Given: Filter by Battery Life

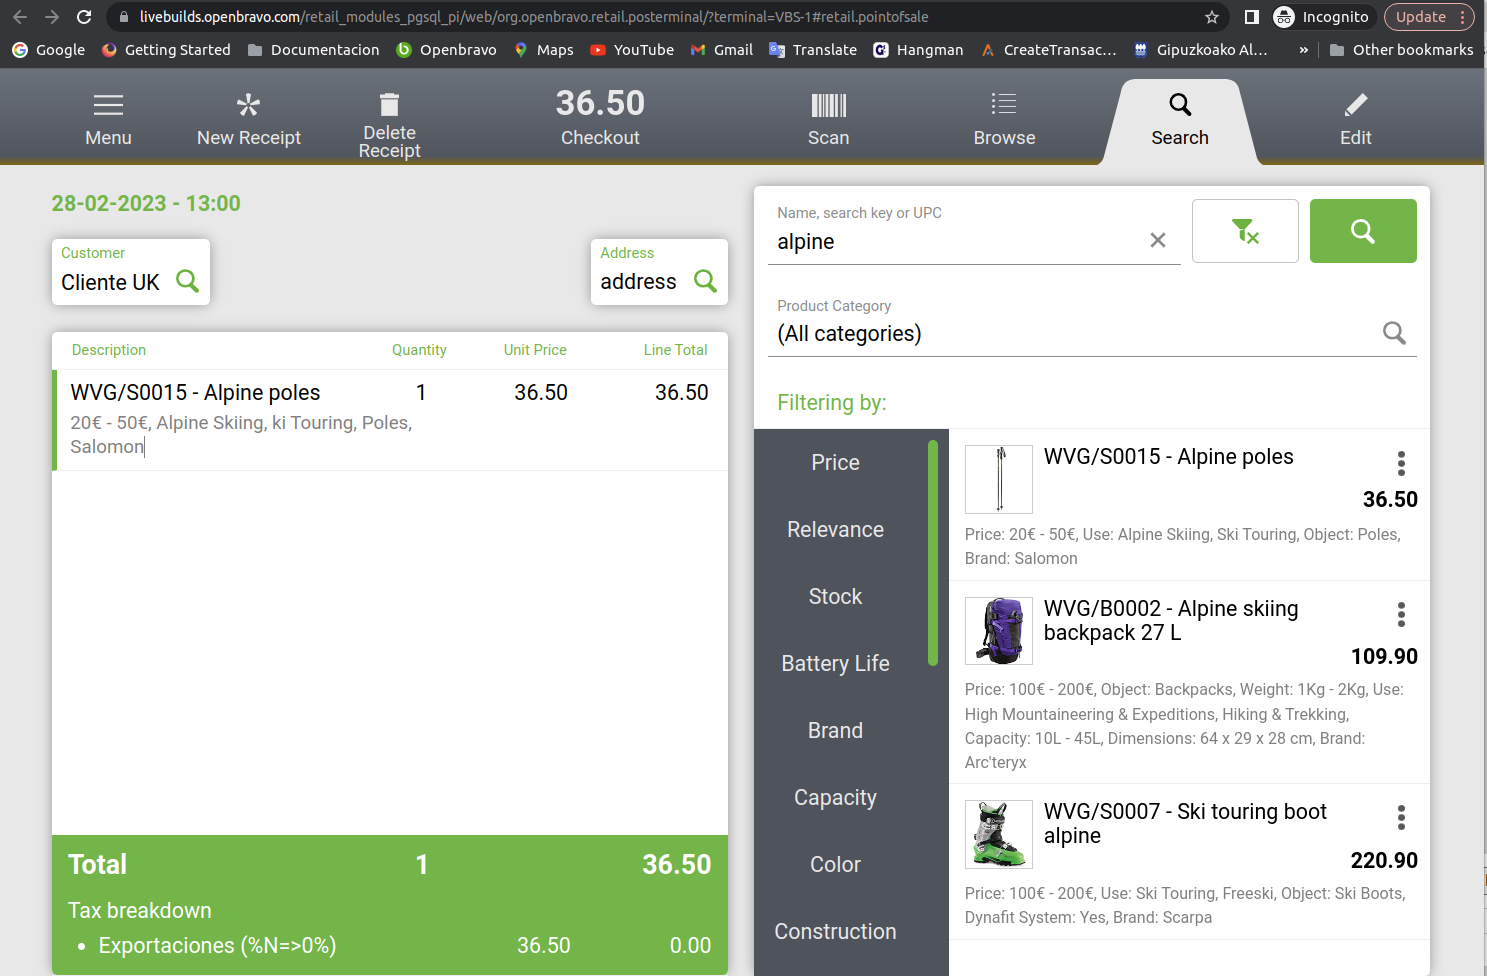Looking at the screenshot, I should pos(835,664).
